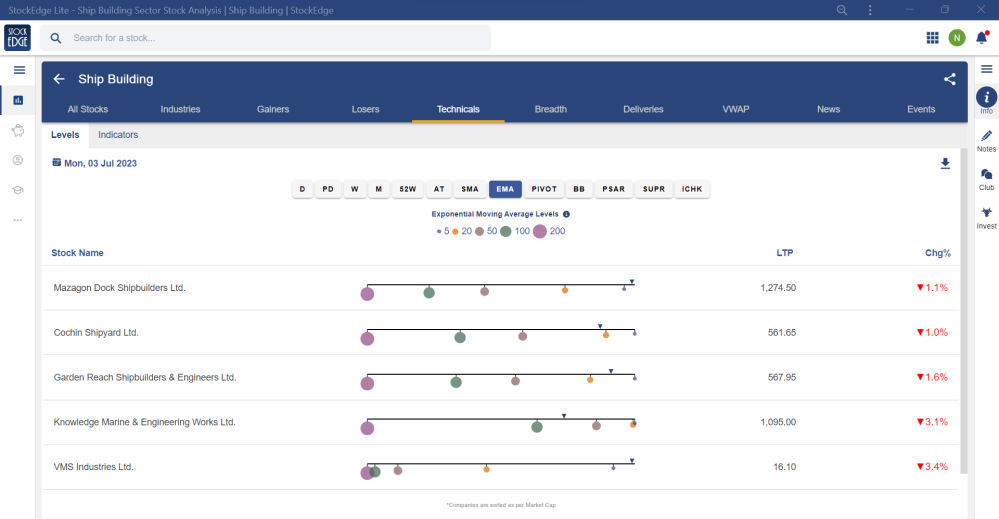Select the PIVOT level toggle button
Screen dimensions: 999x519
pyautogui.click(x=544, y=189)
